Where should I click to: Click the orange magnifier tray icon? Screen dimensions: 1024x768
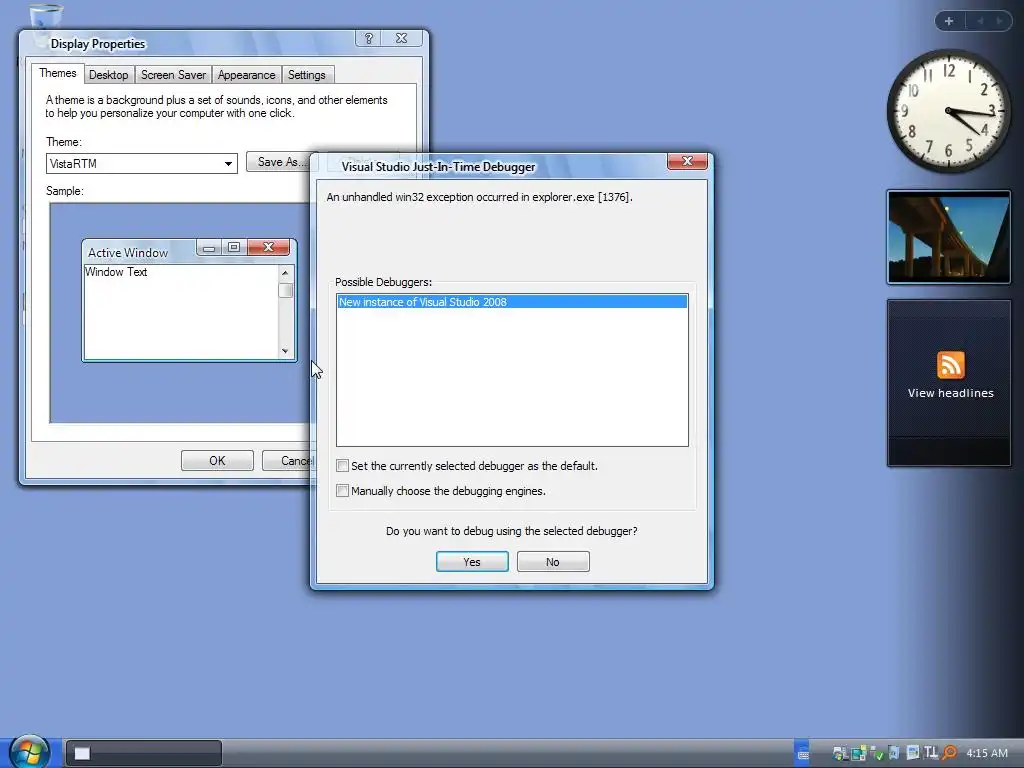pos(950,754)
